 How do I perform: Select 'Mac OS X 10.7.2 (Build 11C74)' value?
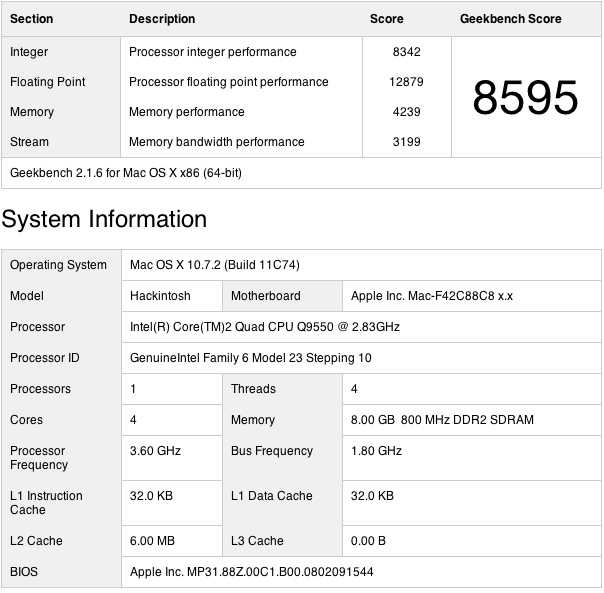pos(215,265)
